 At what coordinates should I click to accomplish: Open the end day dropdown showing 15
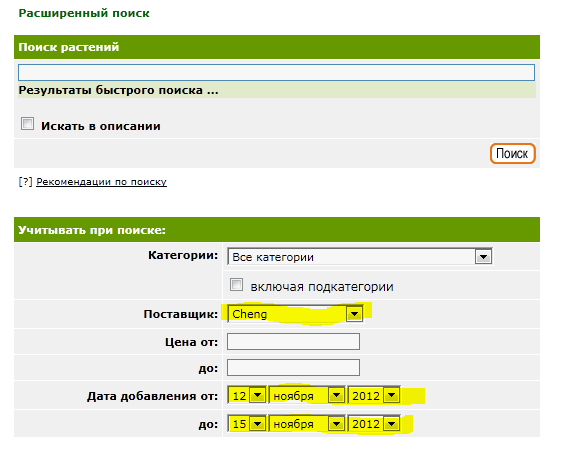click(247, 424)
